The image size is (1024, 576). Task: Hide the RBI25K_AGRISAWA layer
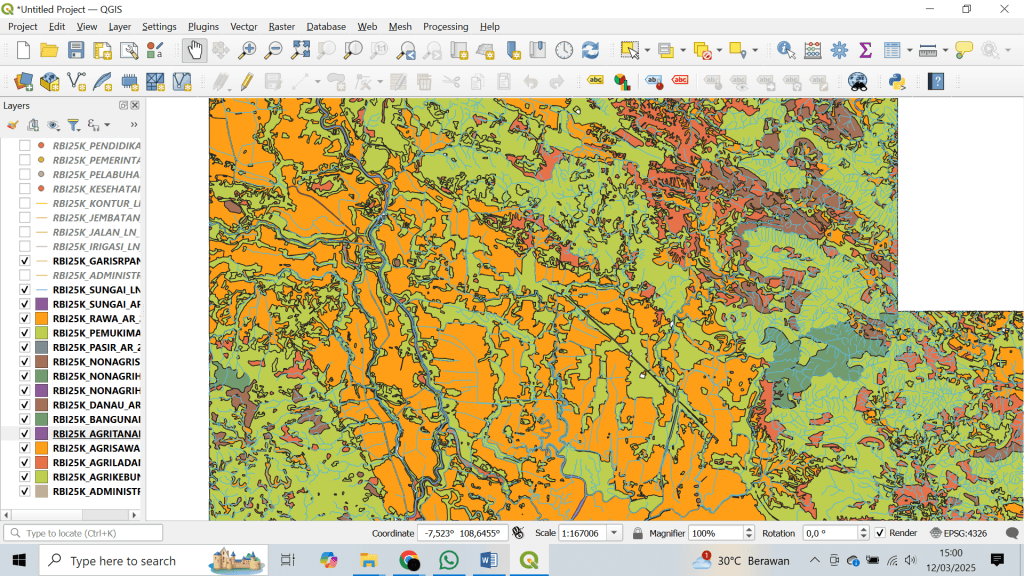(25, 448)
